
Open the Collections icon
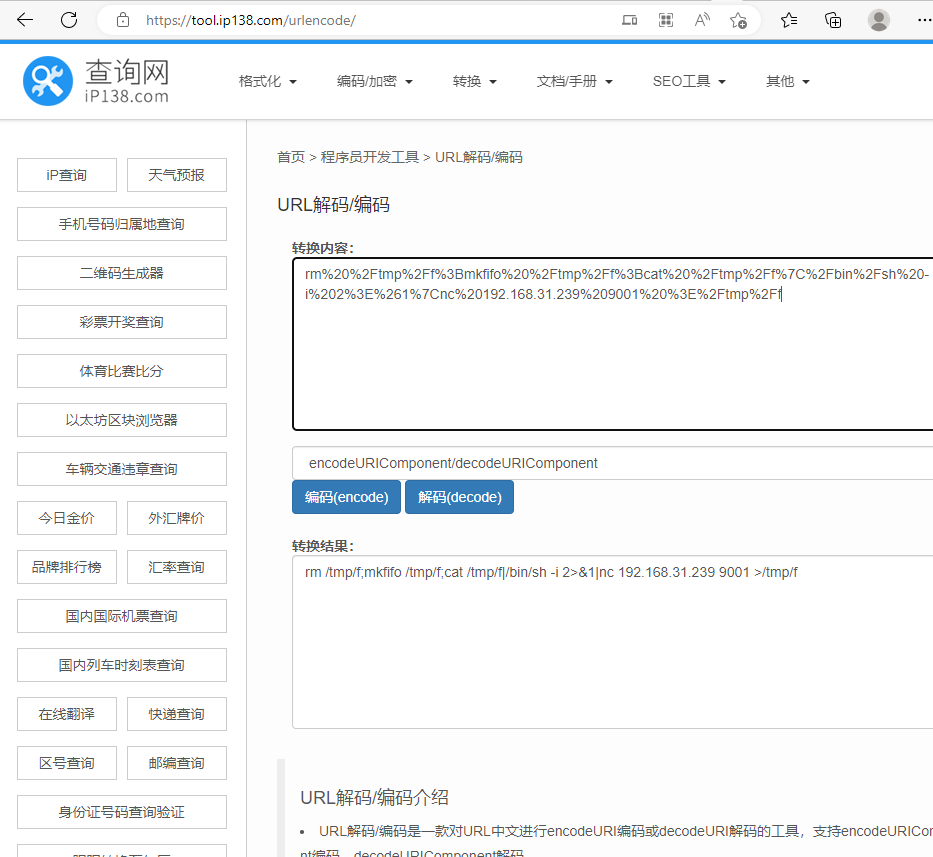[x=833, y=20]
